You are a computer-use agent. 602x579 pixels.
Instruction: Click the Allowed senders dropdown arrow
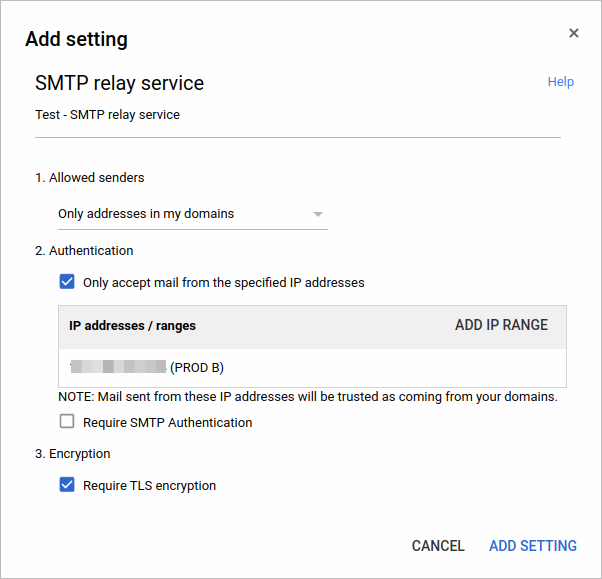click(x=318, y=214)
